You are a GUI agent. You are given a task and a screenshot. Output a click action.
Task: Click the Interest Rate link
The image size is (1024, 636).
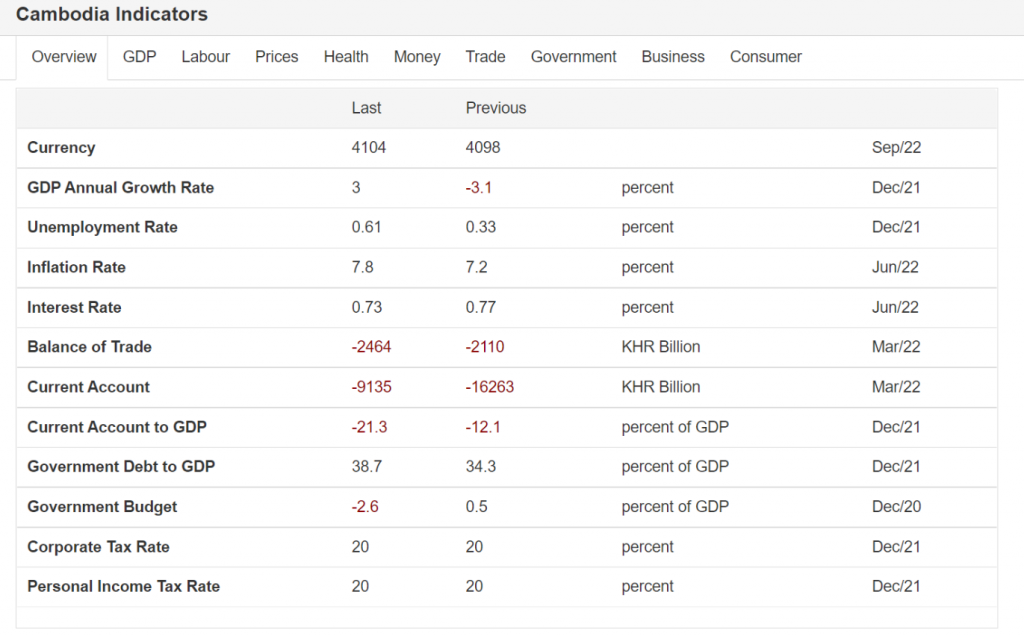tap(74, 307)
